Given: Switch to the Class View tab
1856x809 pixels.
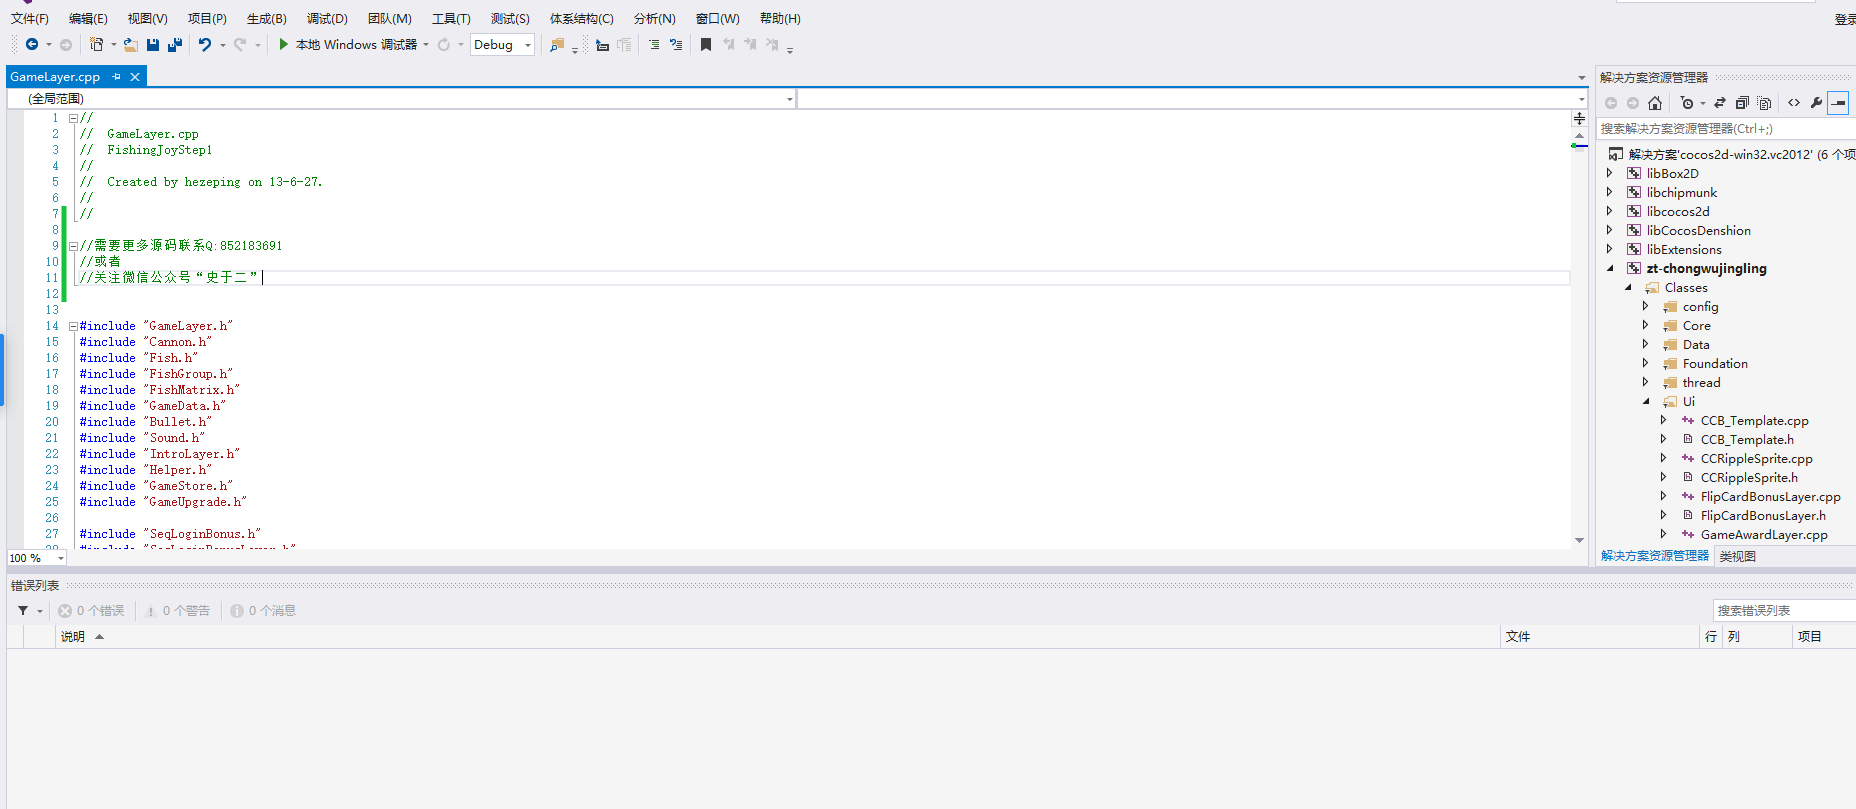Looking at the screenshot, I should click(x=1738, y=556).
